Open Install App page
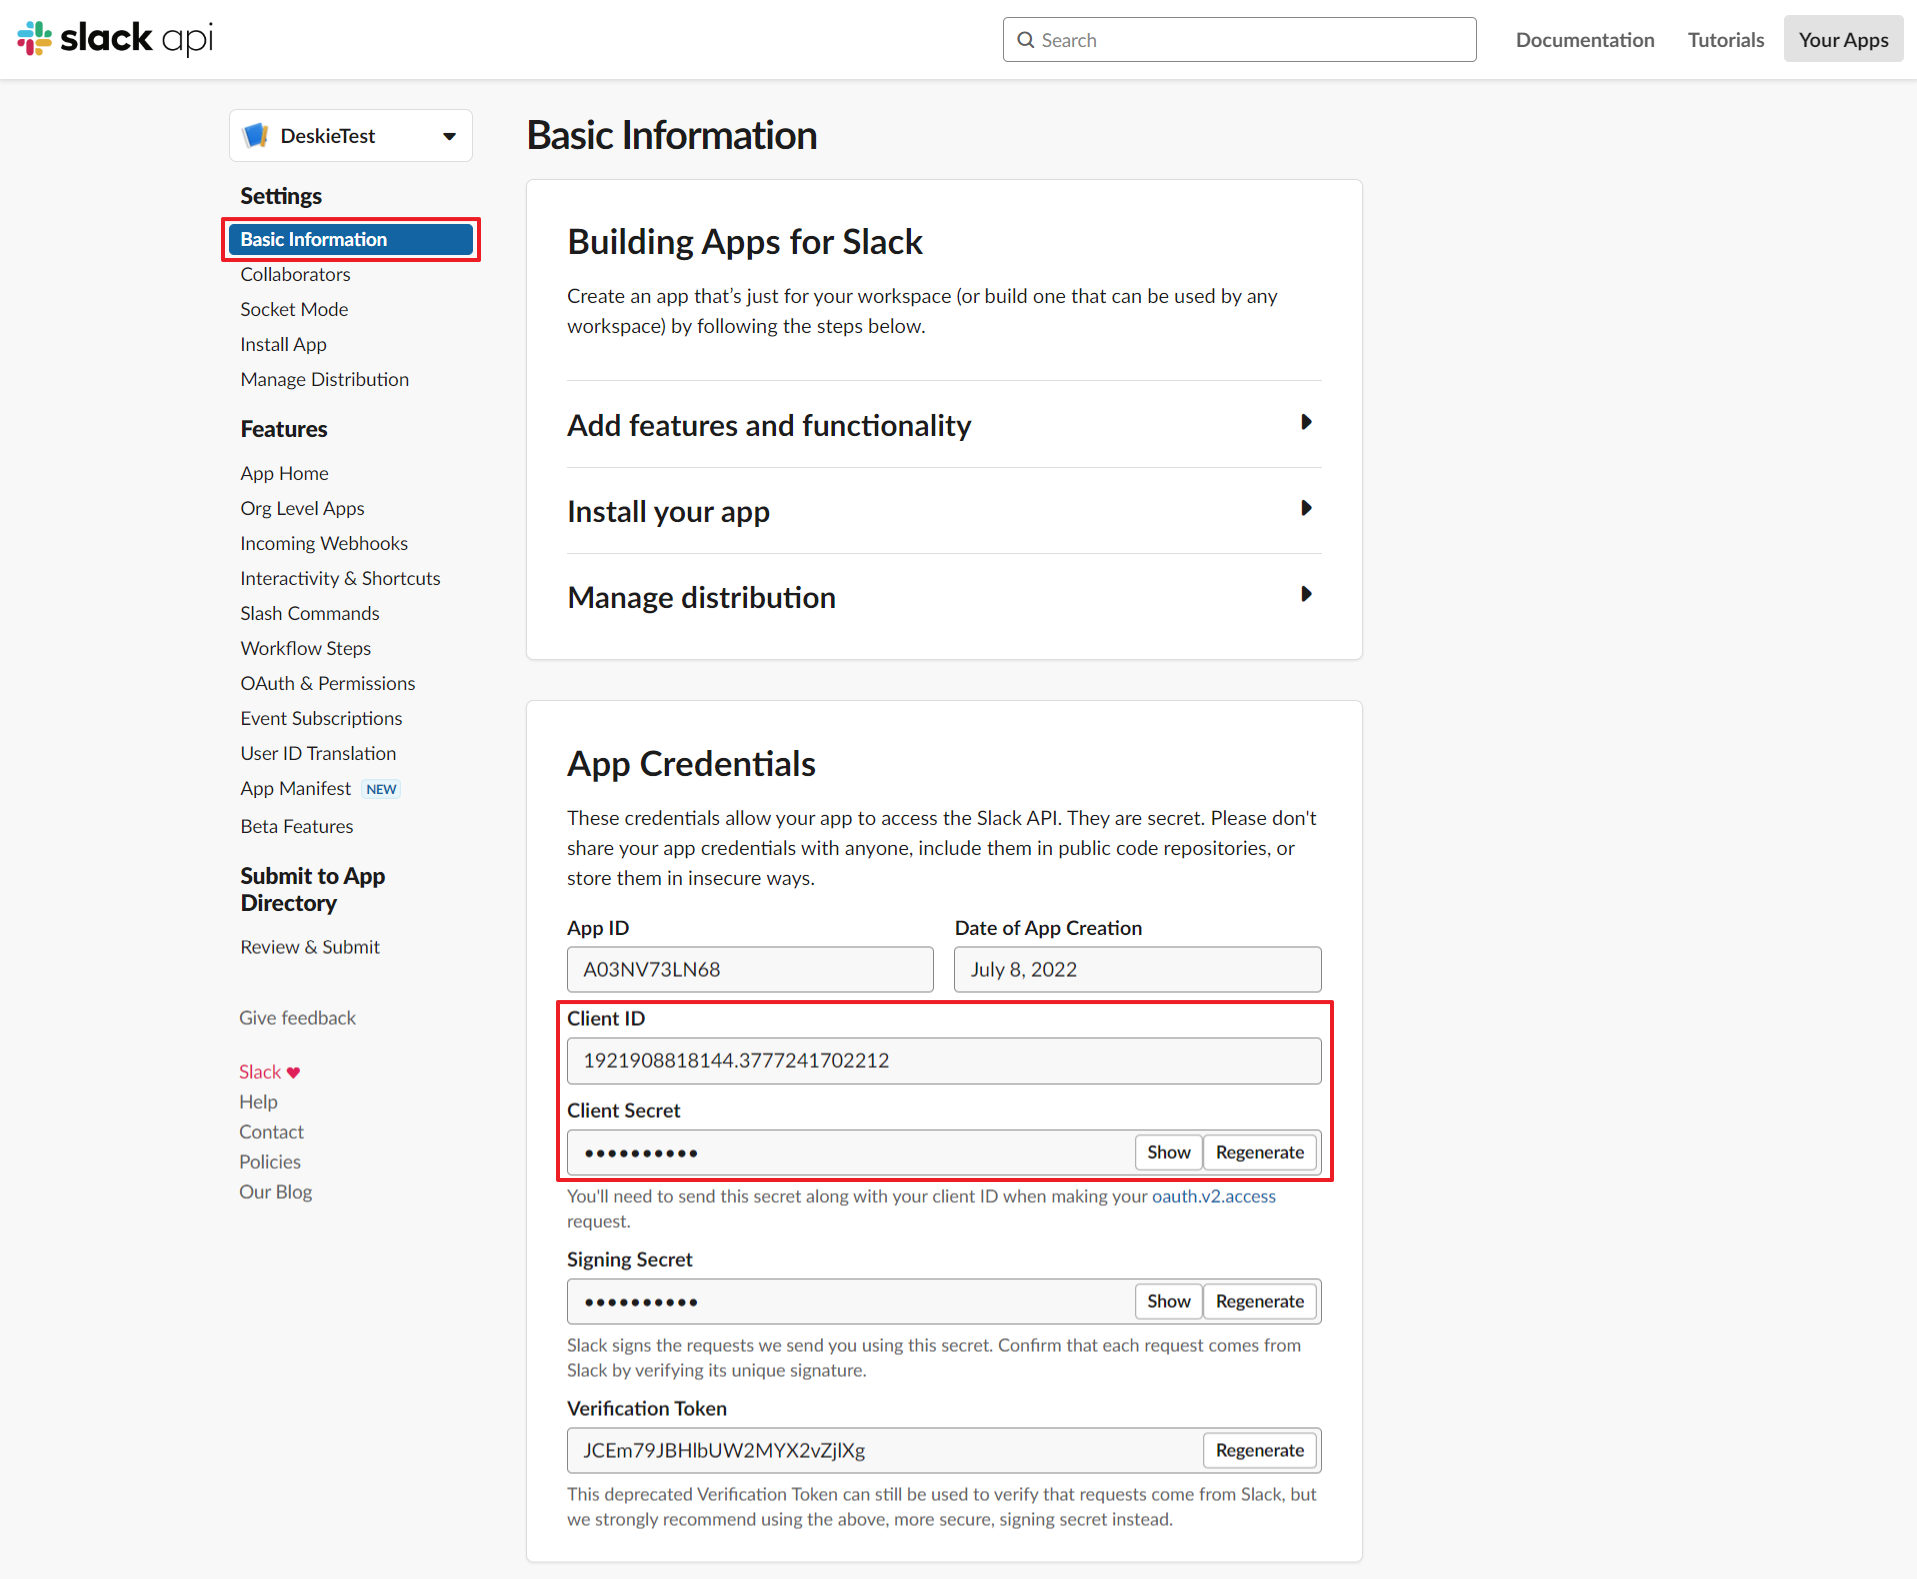1917x1579 pixels. [x=283, y=344]
